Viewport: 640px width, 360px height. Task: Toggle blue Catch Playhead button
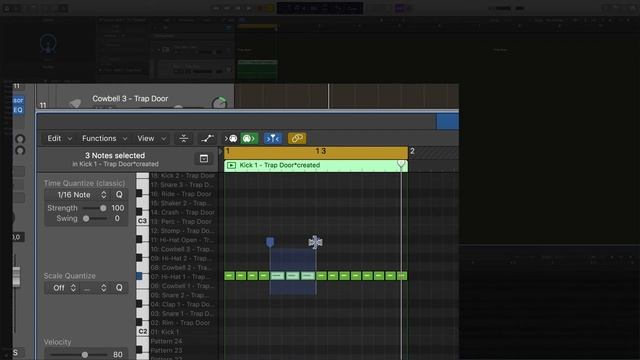[x=273, y=139]
